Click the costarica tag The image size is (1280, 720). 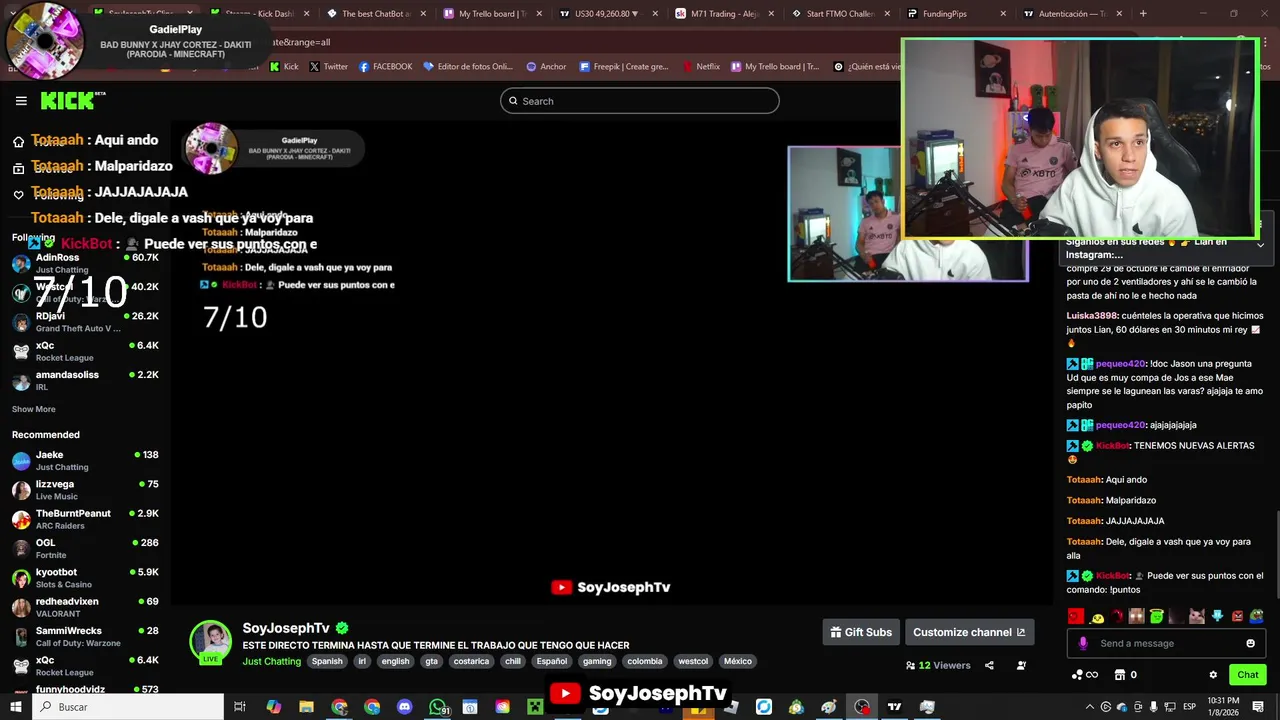471,661
